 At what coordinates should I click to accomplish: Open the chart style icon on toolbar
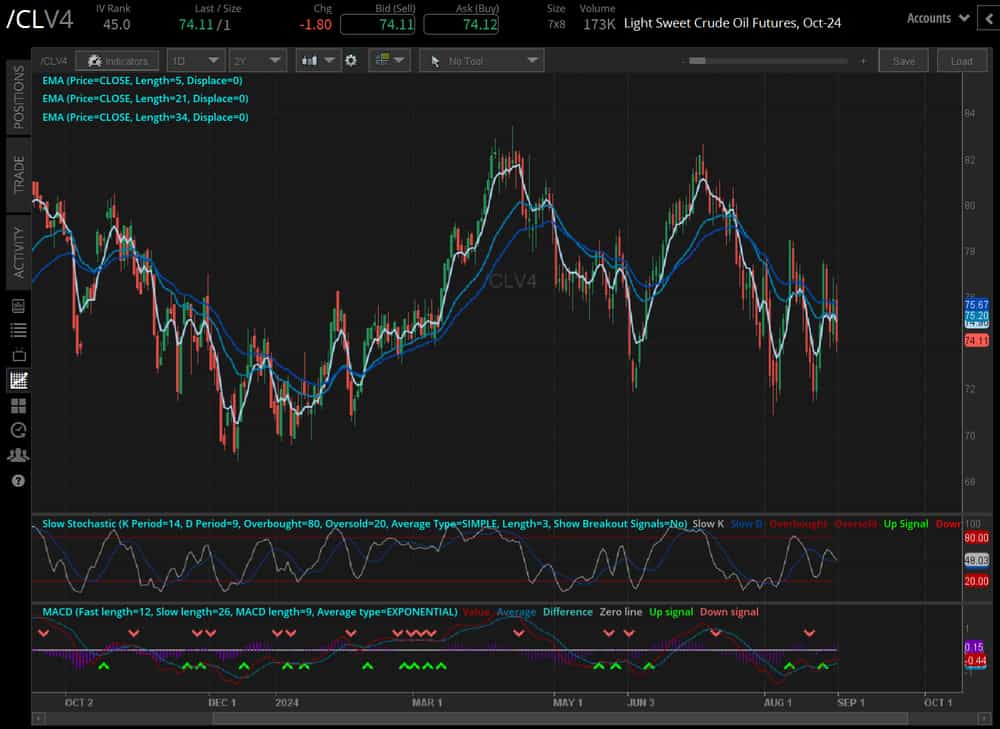pos(311,60)
